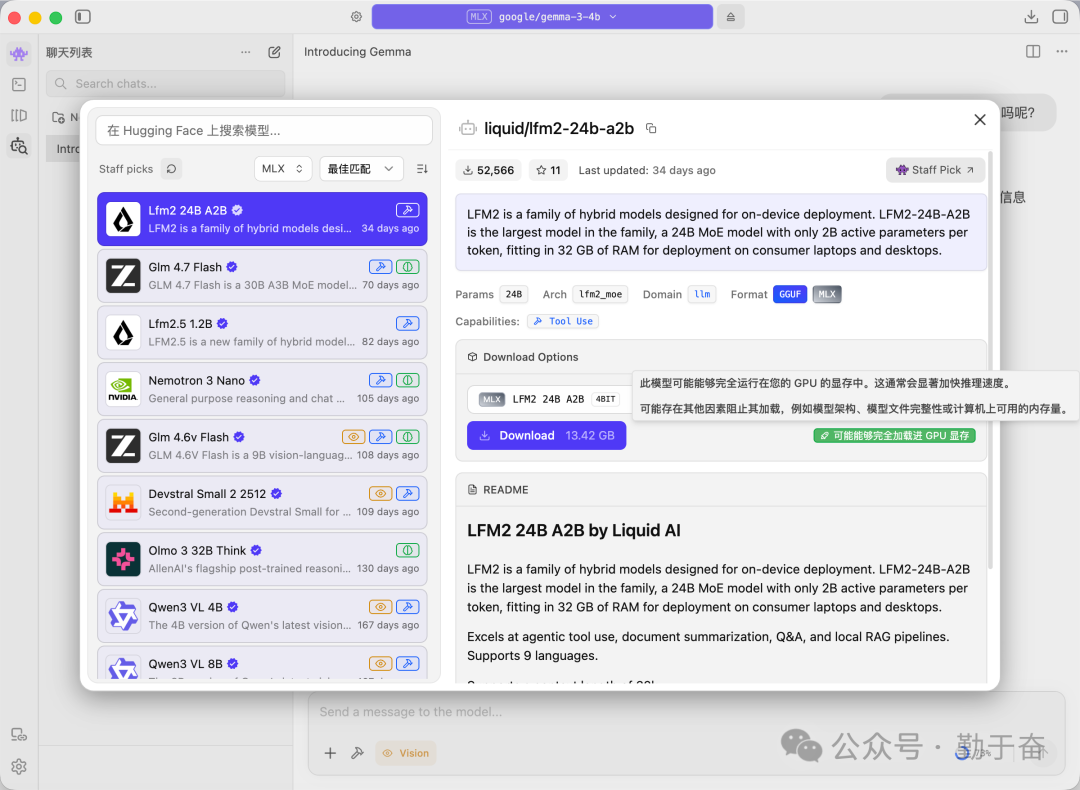The image size is (1080, 790).
Task: Toggle the right sidebar panel icon
Action: [1060, 17]
